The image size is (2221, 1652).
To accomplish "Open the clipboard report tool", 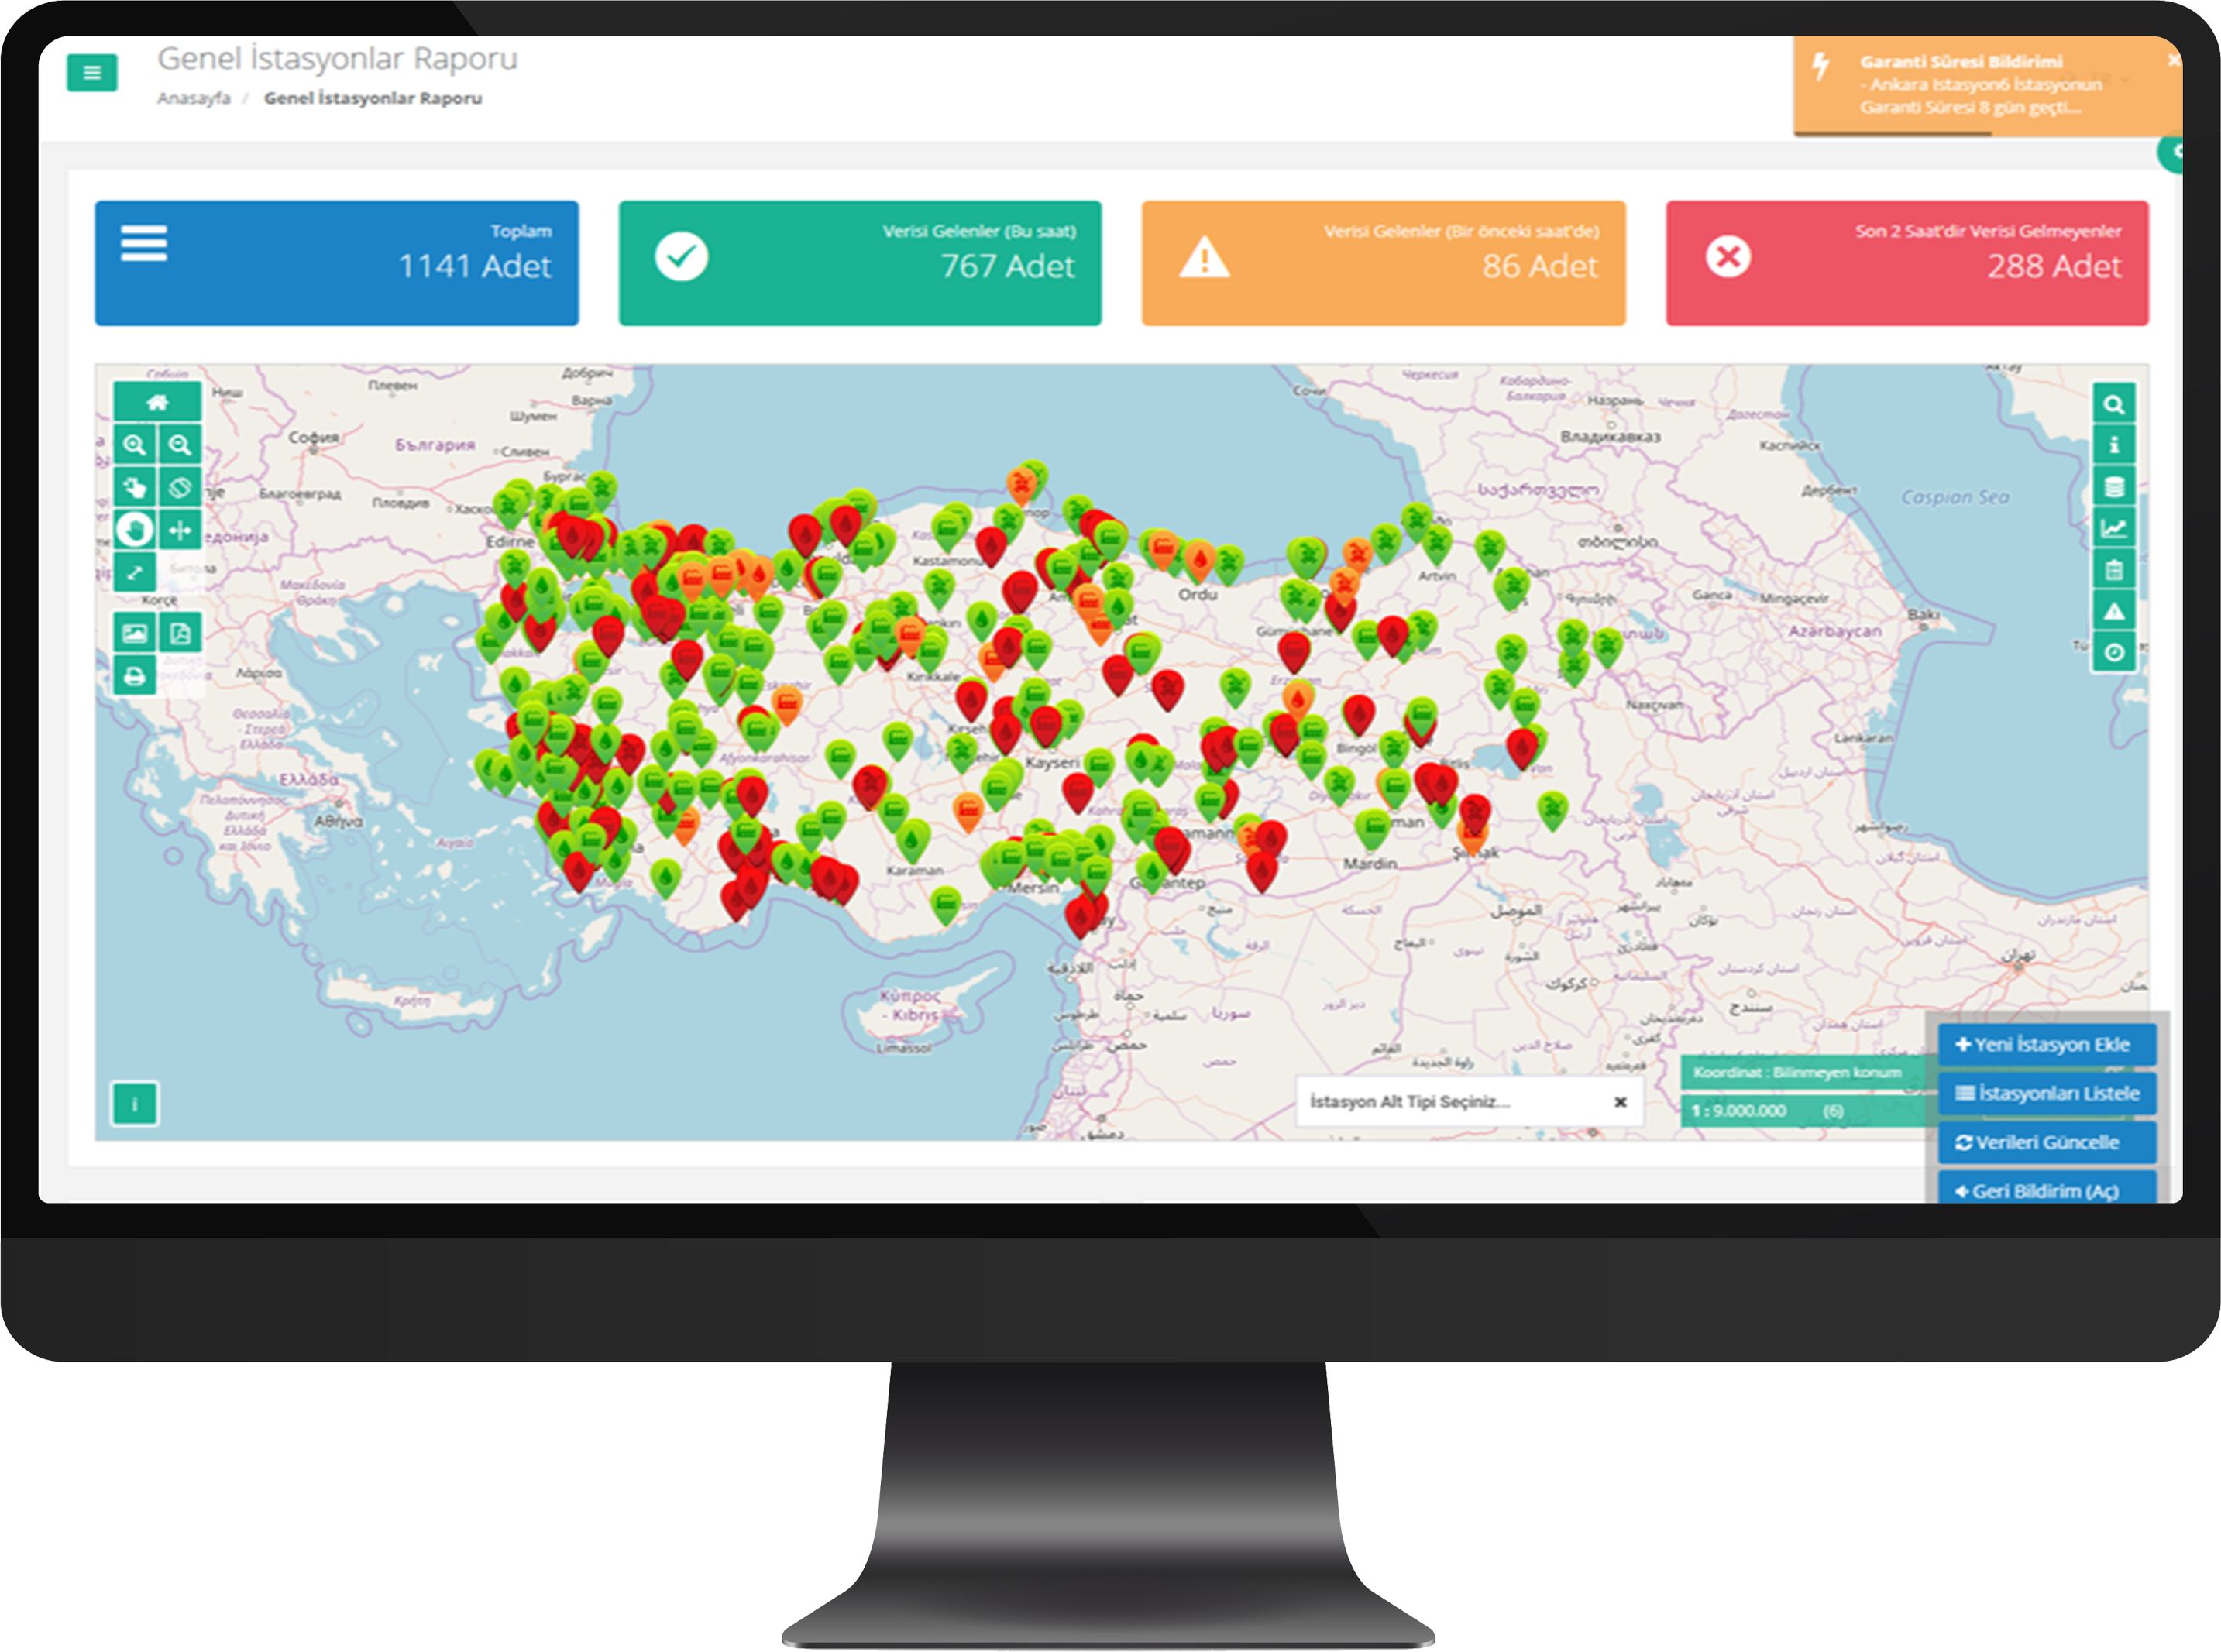I will 2114,570.
